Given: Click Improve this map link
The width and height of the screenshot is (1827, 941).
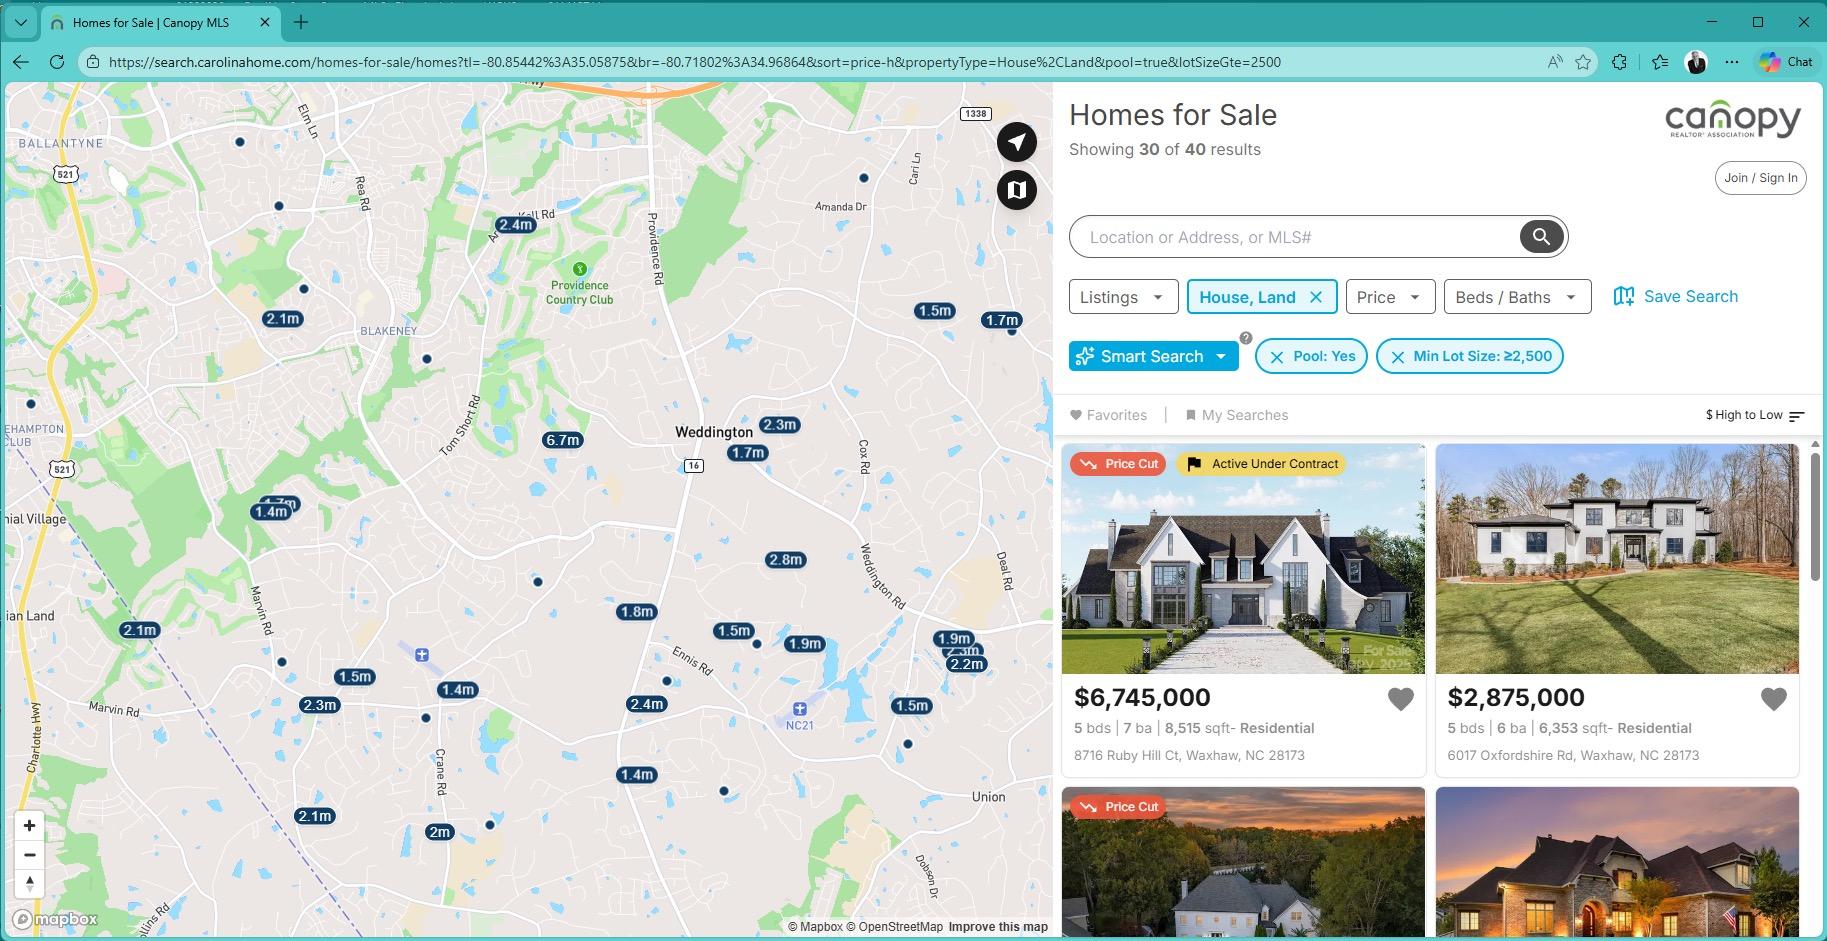Looking at the screenshot, I should (x=998, y=927).
